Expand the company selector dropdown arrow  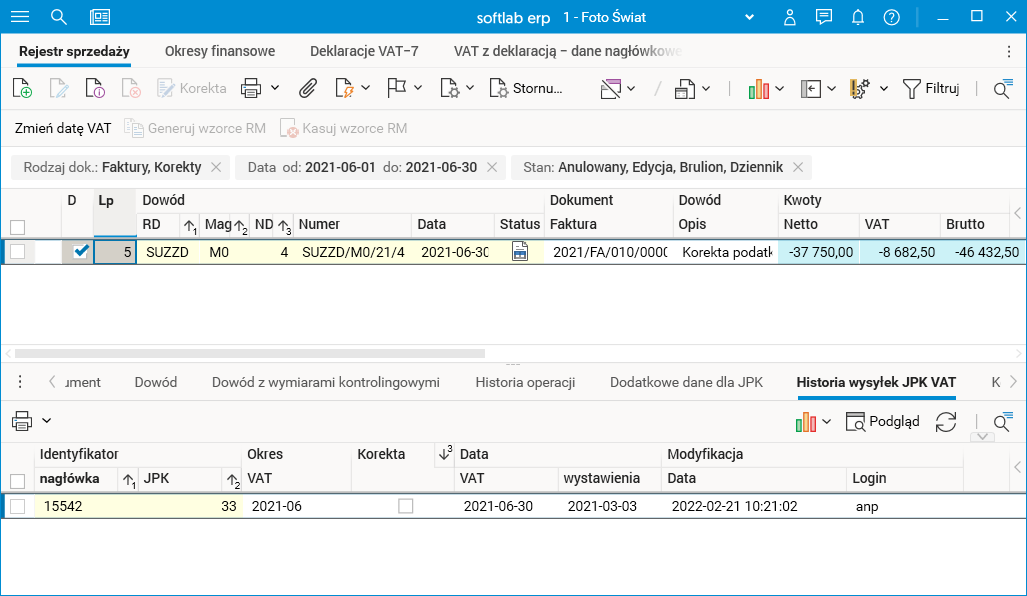tap(749, 17)
